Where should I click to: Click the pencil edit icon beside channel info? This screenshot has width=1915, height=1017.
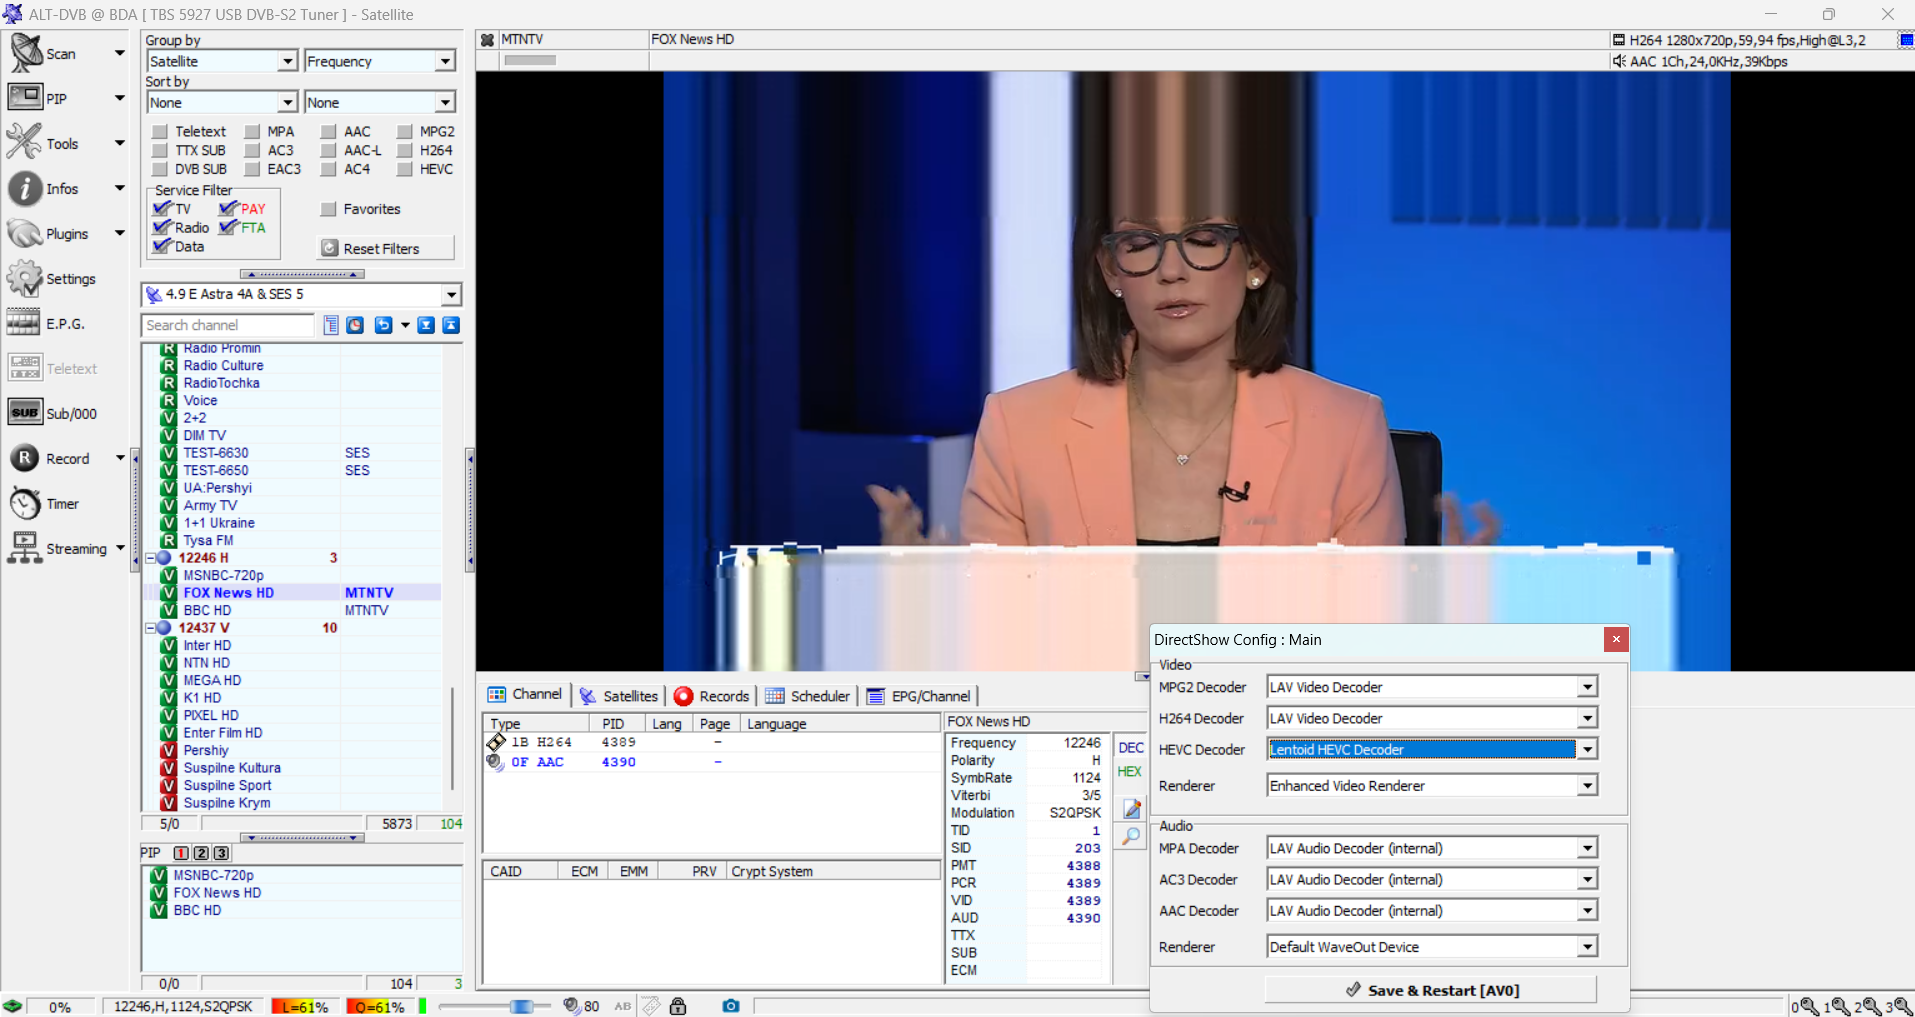pyautogui.click(x=1132, y=809)
